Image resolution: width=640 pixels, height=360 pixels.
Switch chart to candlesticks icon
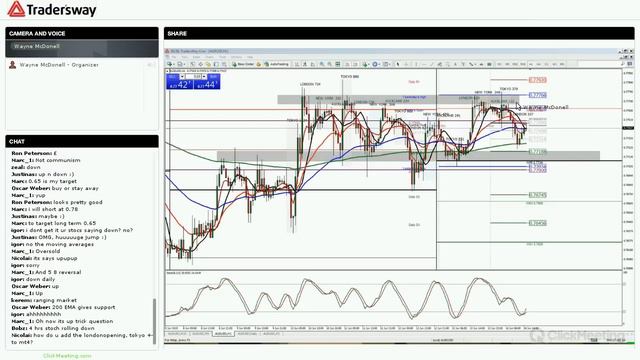pos(304,64)
